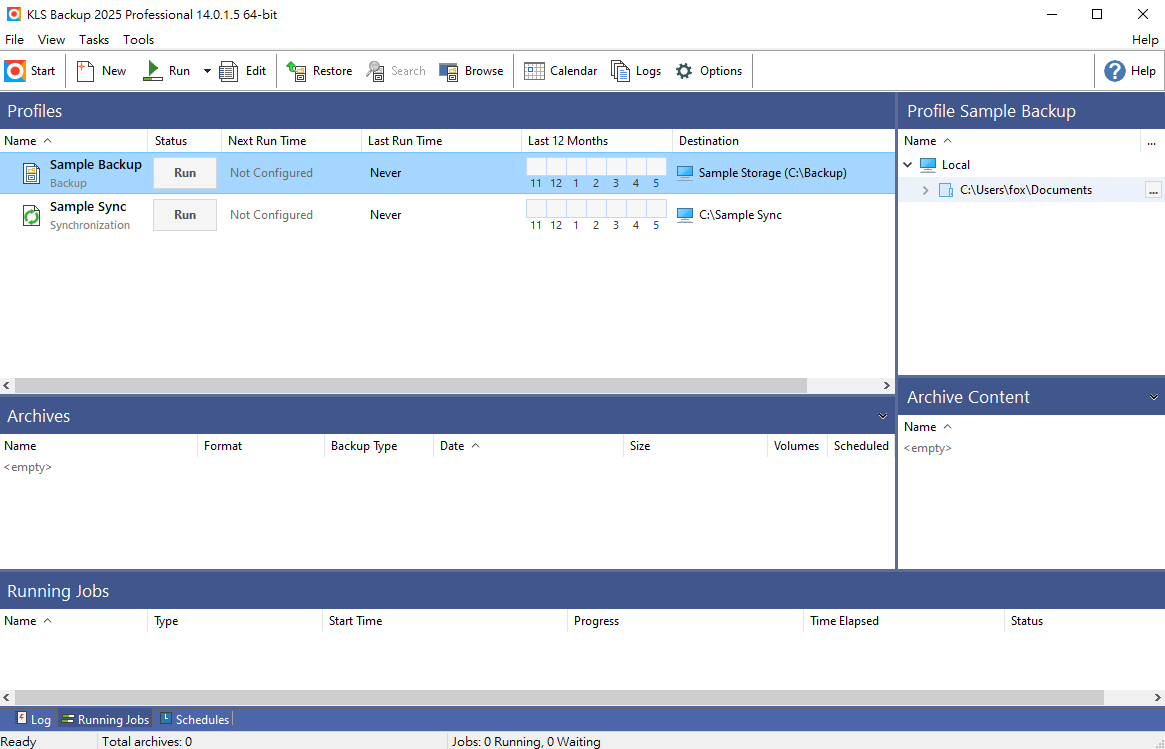The height and width of the screenshot is (749, 1165).
Task: Sort profiles by Status column
Action: pos(184,141)
